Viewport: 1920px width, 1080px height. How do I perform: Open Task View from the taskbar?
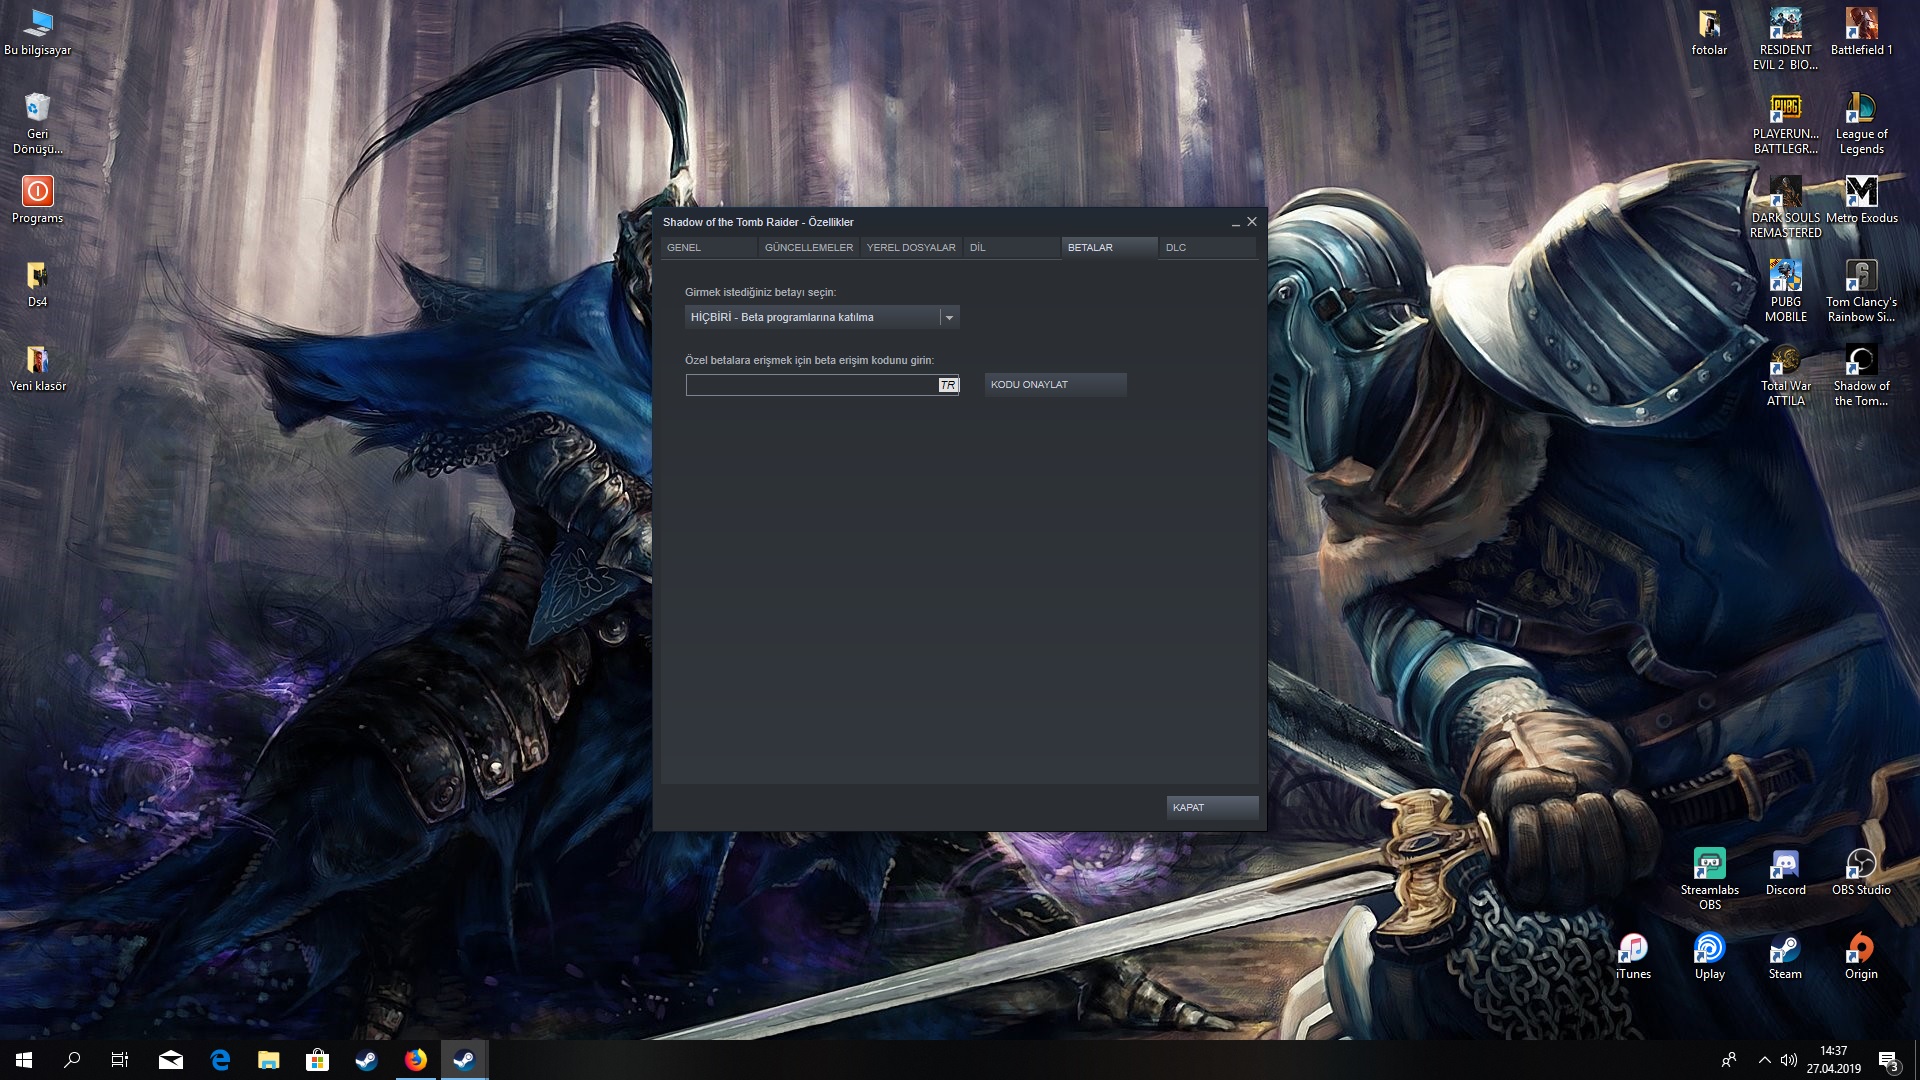120,1060
